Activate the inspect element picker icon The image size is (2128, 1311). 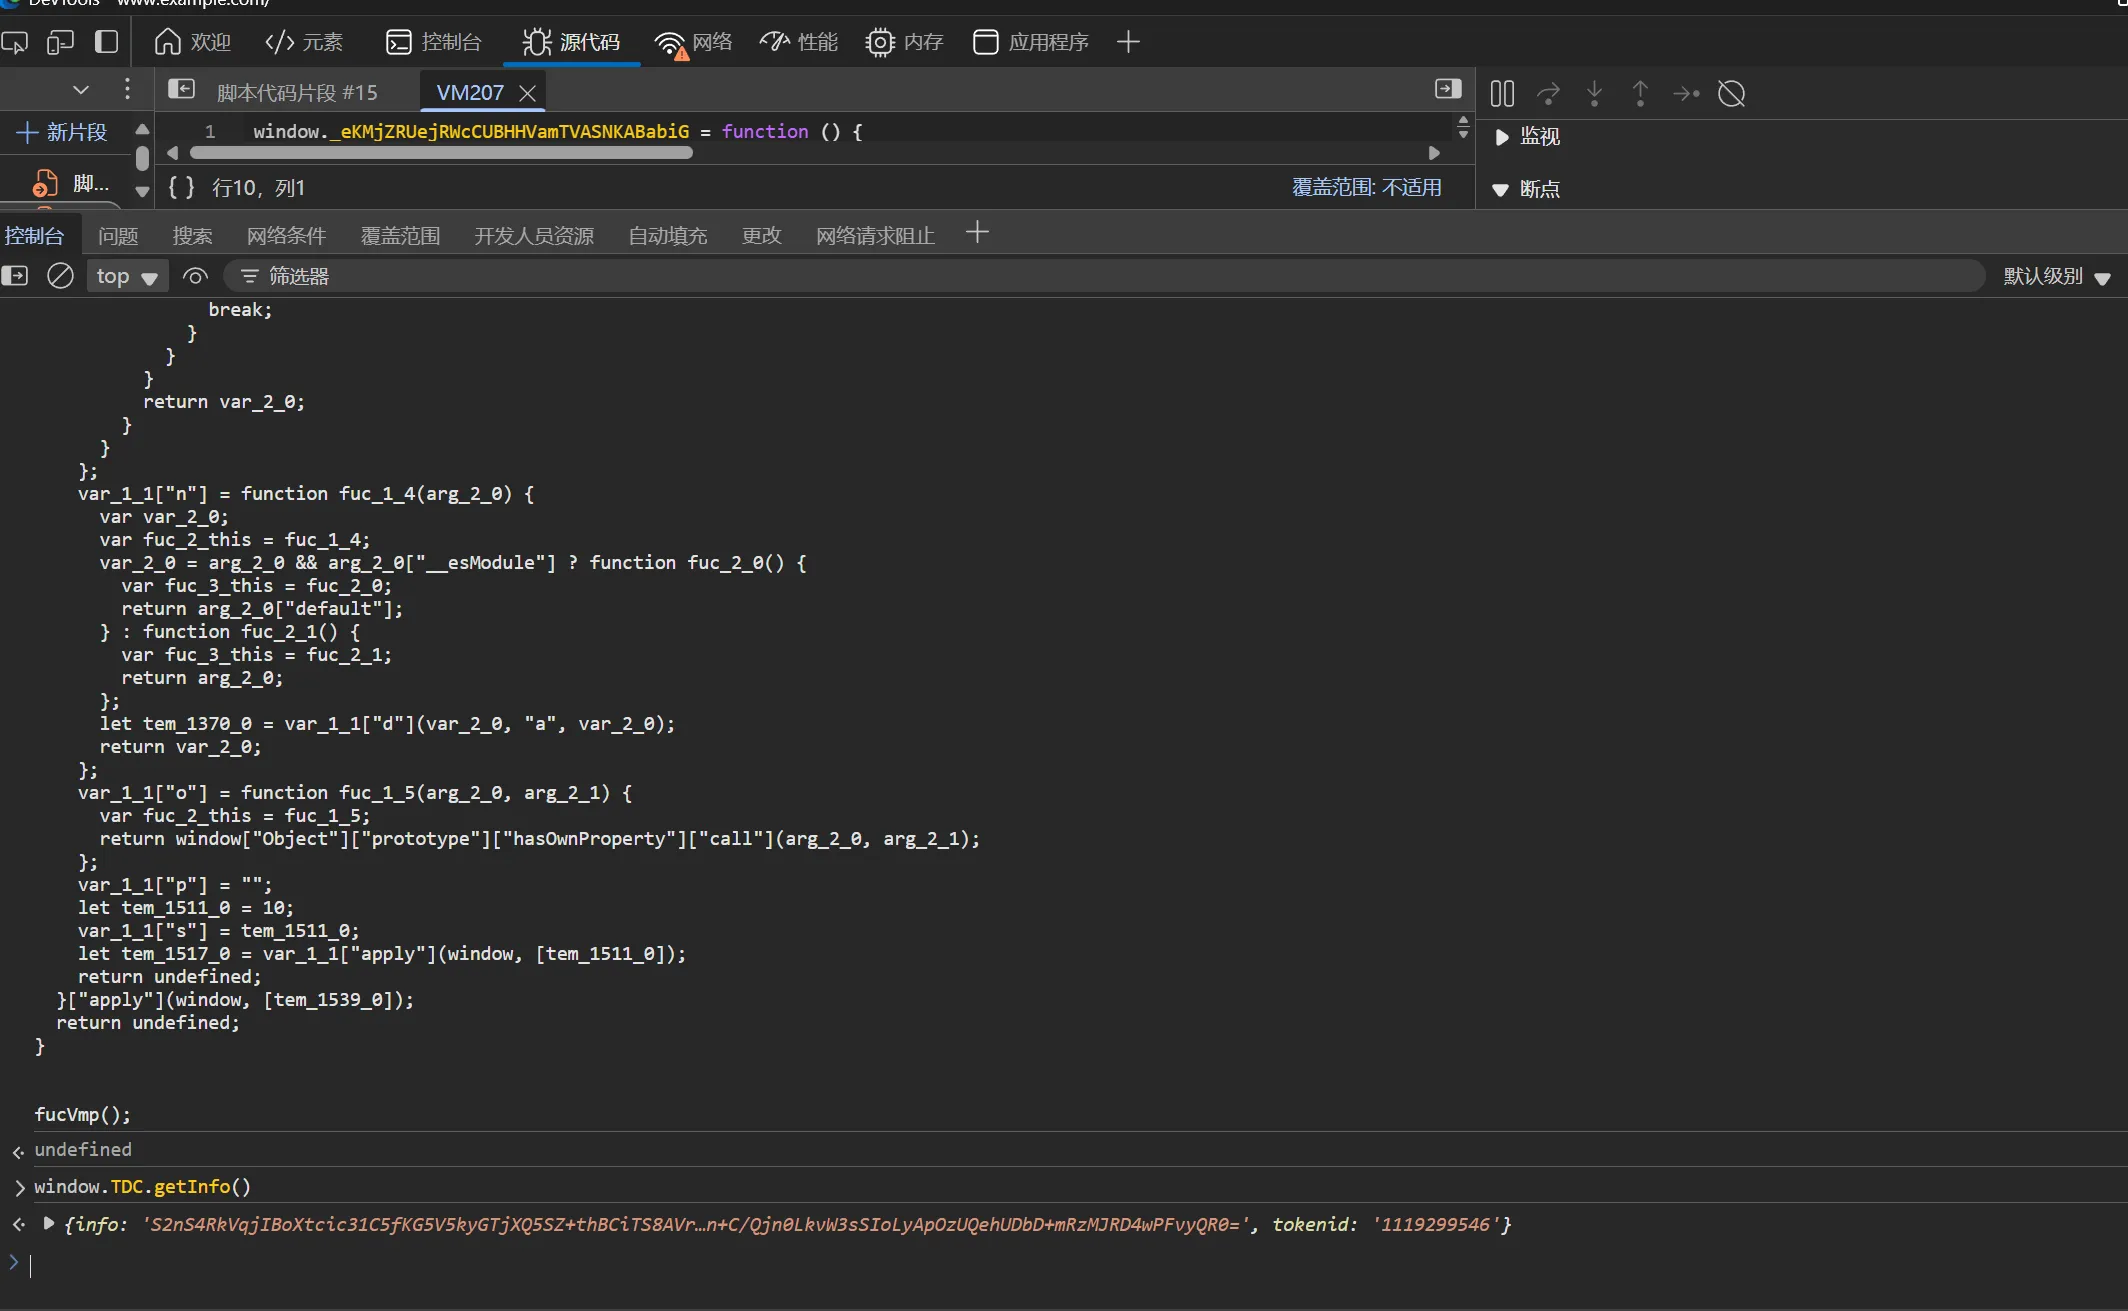tap(14, 42)
